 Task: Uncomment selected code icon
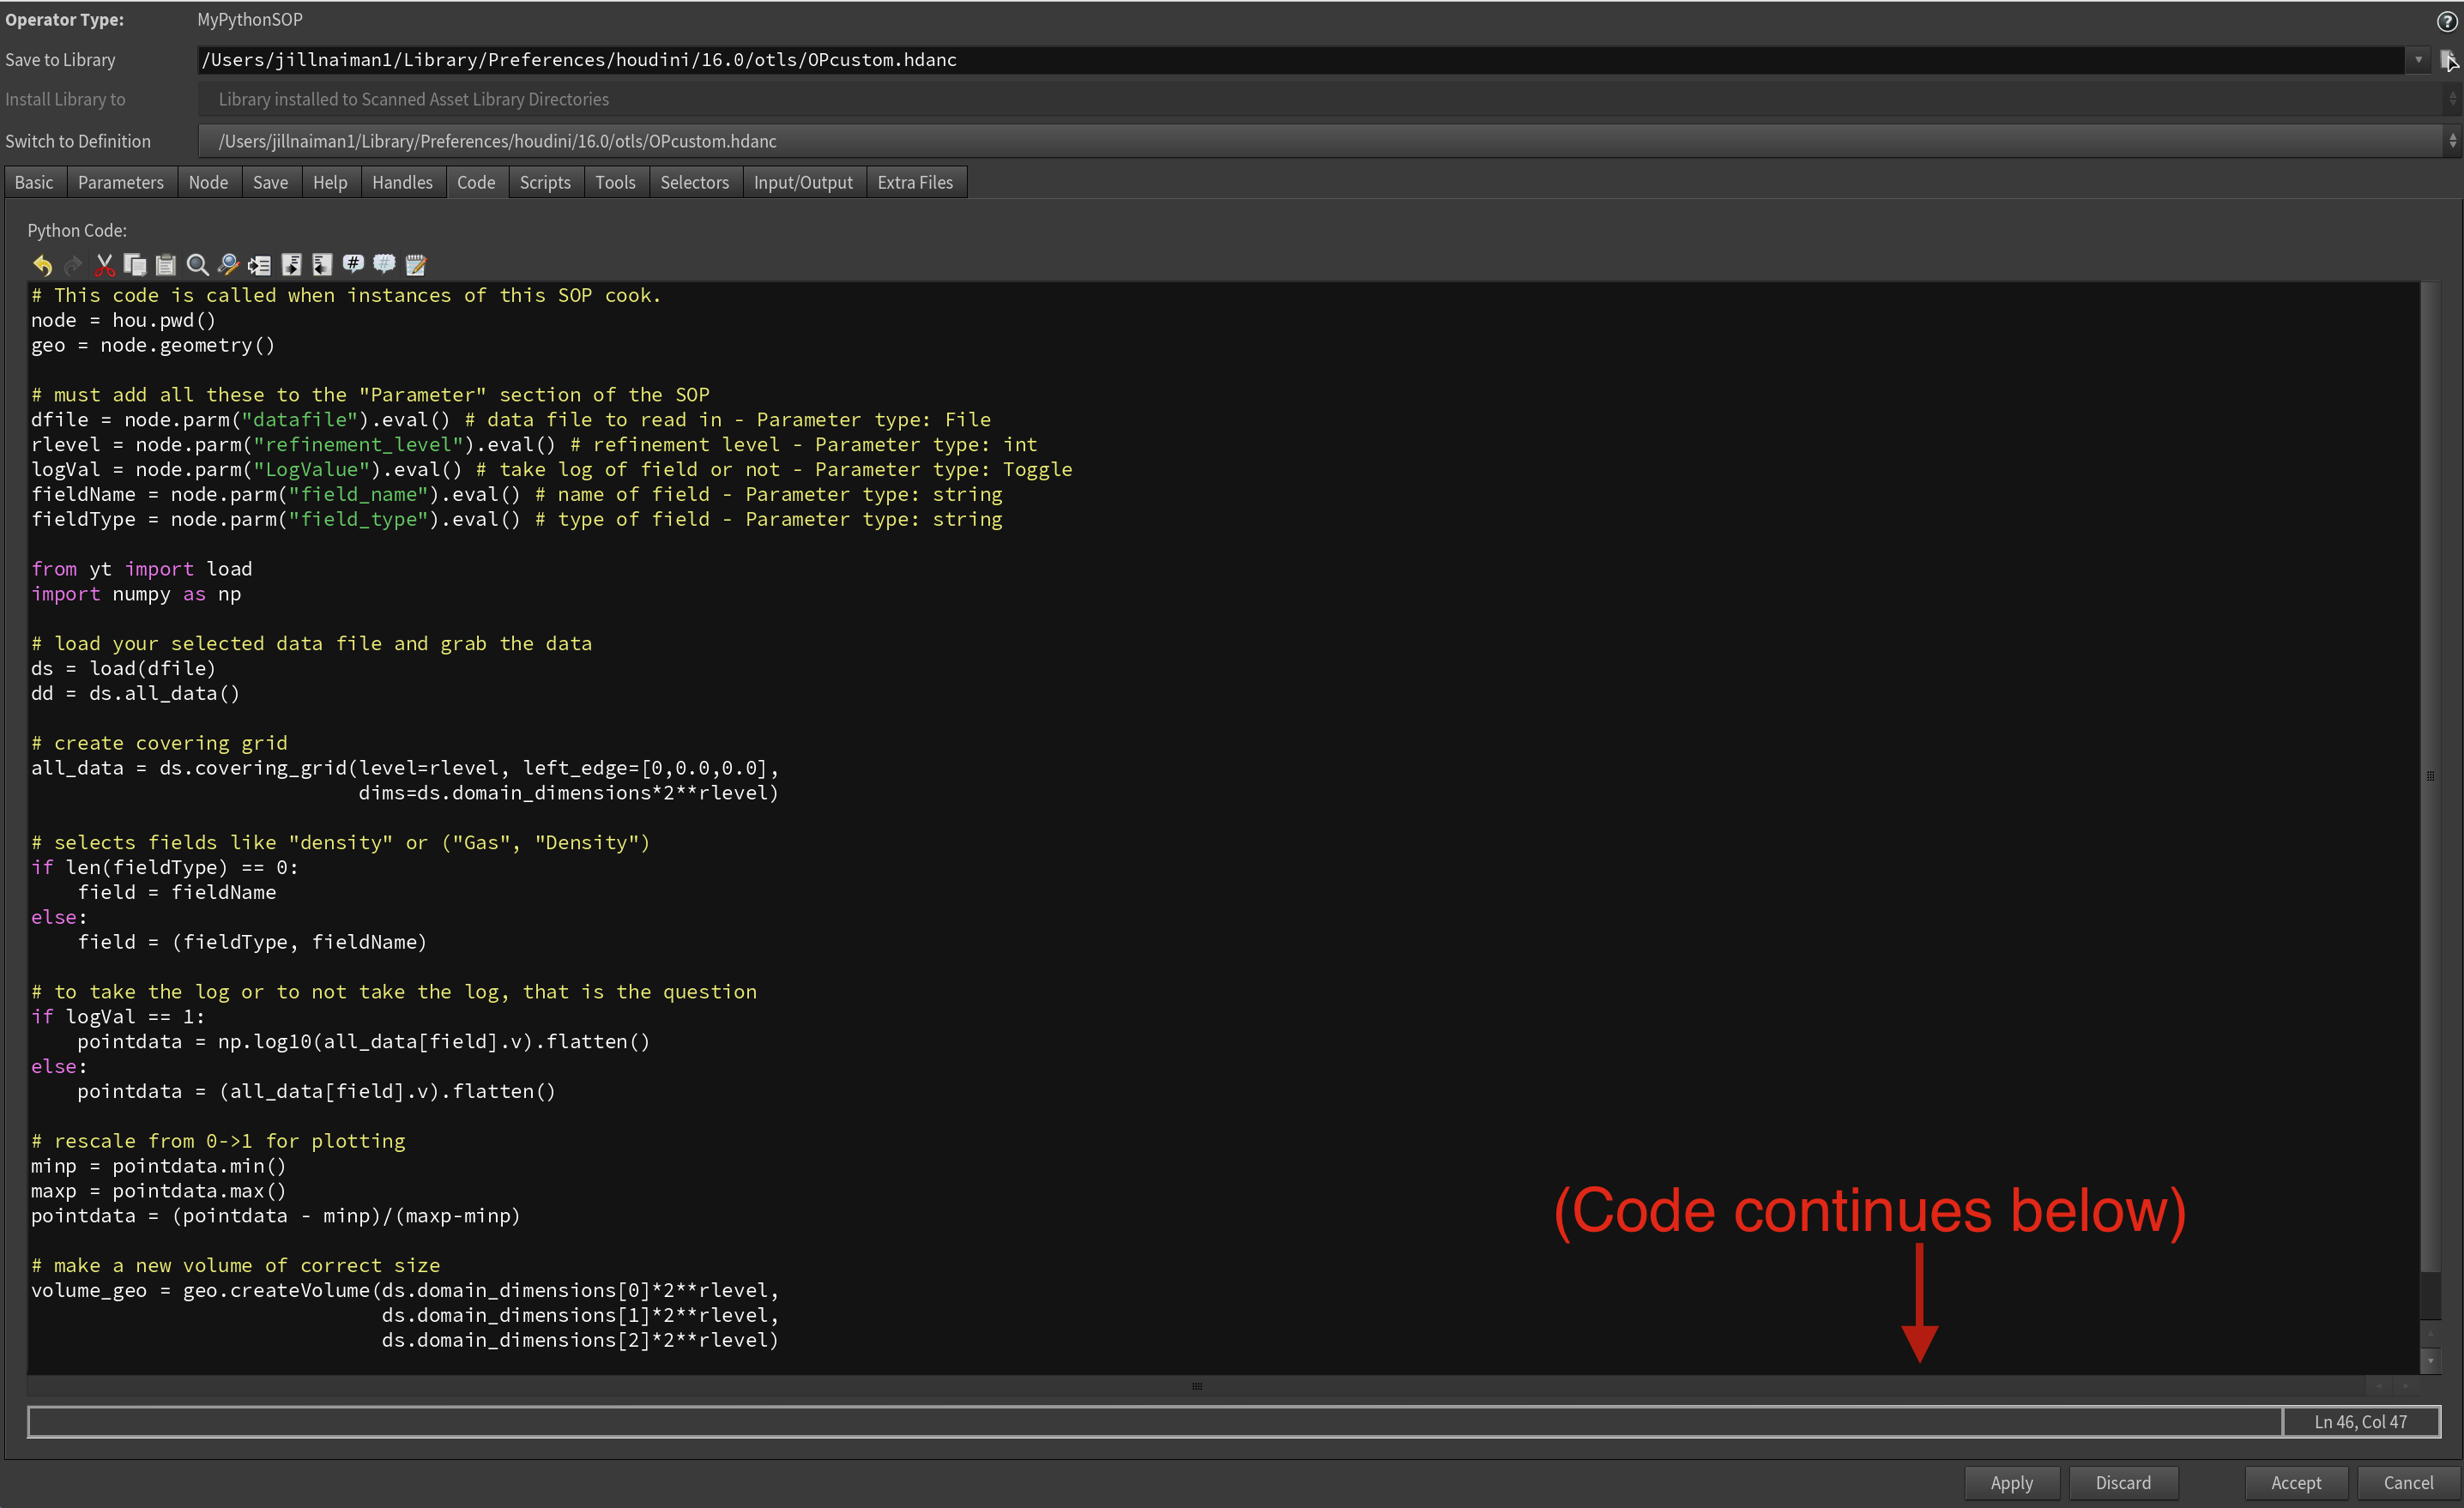click(384, 265)
